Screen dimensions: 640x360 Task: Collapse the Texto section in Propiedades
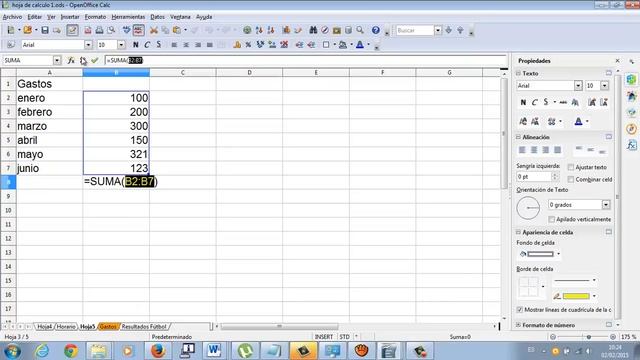click(x=518, y=73)
